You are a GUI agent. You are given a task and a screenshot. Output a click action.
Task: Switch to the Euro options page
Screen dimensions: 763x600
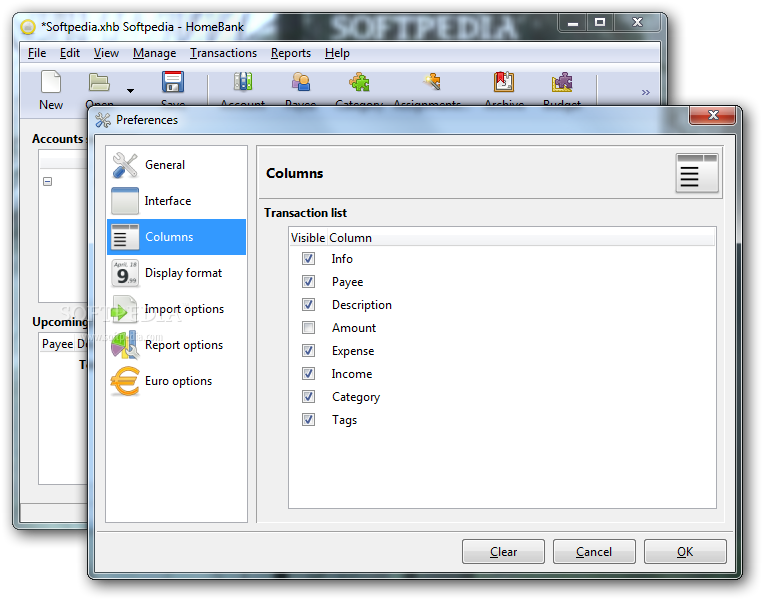coord(176,381)
